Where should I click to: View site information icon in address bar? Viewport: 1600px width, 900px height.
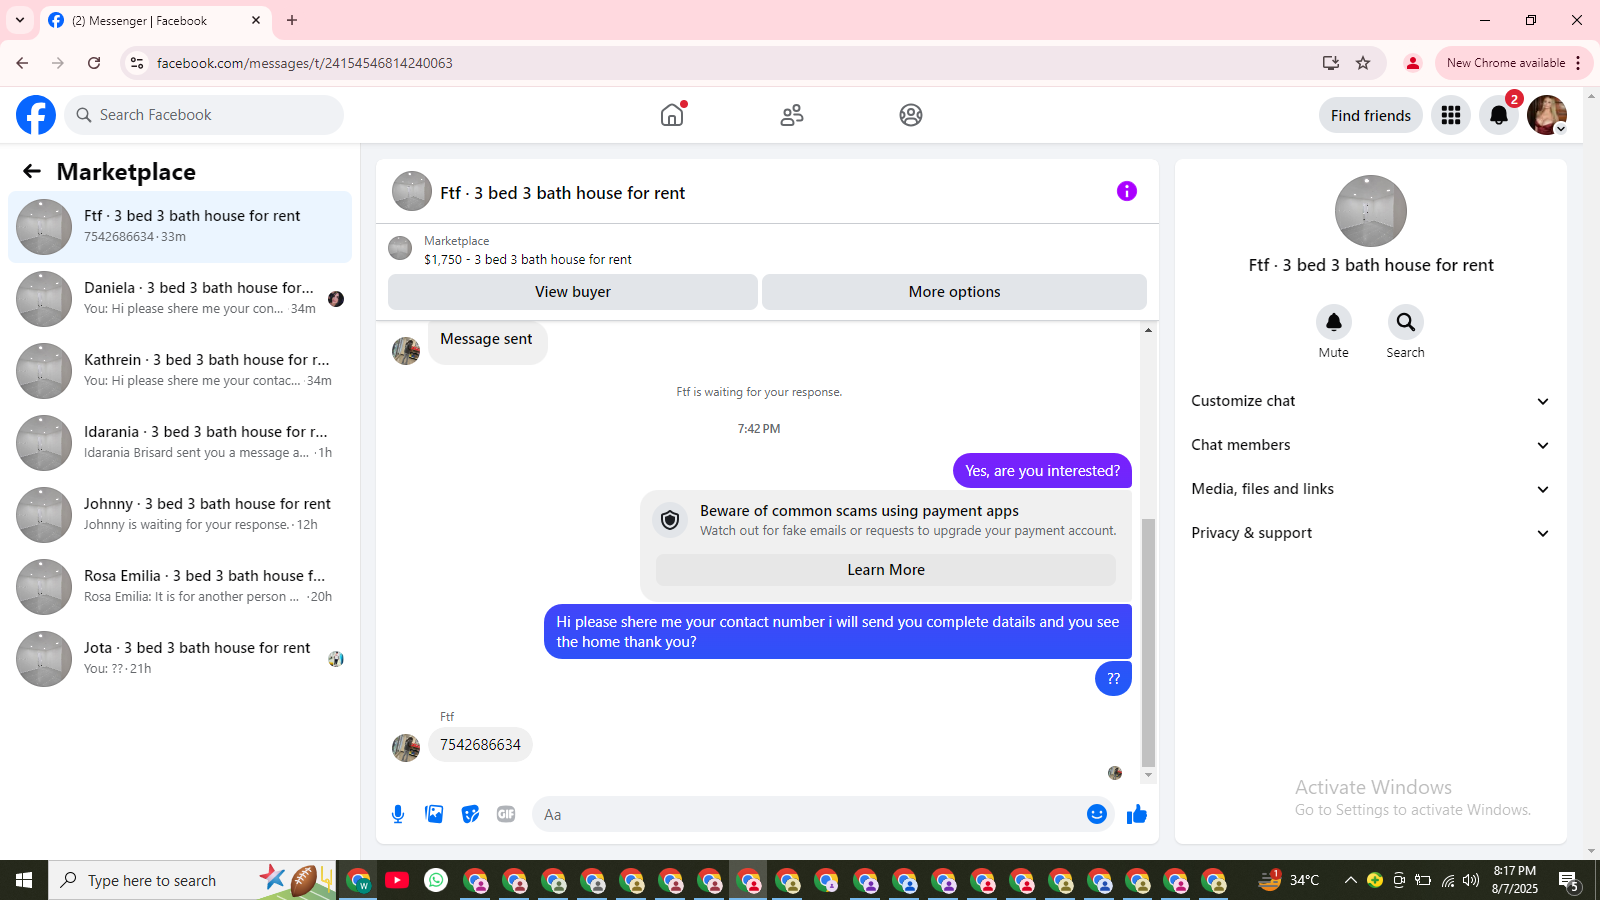click(x=137, y=63)
